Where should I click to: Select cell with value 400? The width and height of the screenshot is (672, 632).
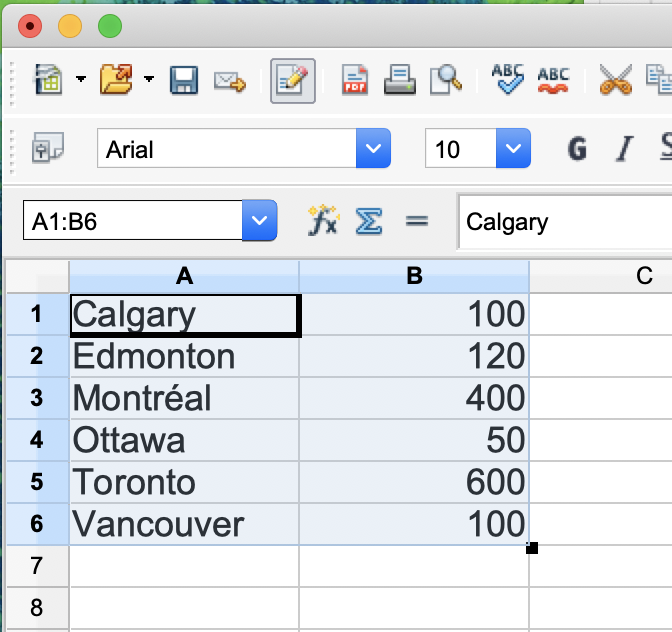tap(414, 398)
